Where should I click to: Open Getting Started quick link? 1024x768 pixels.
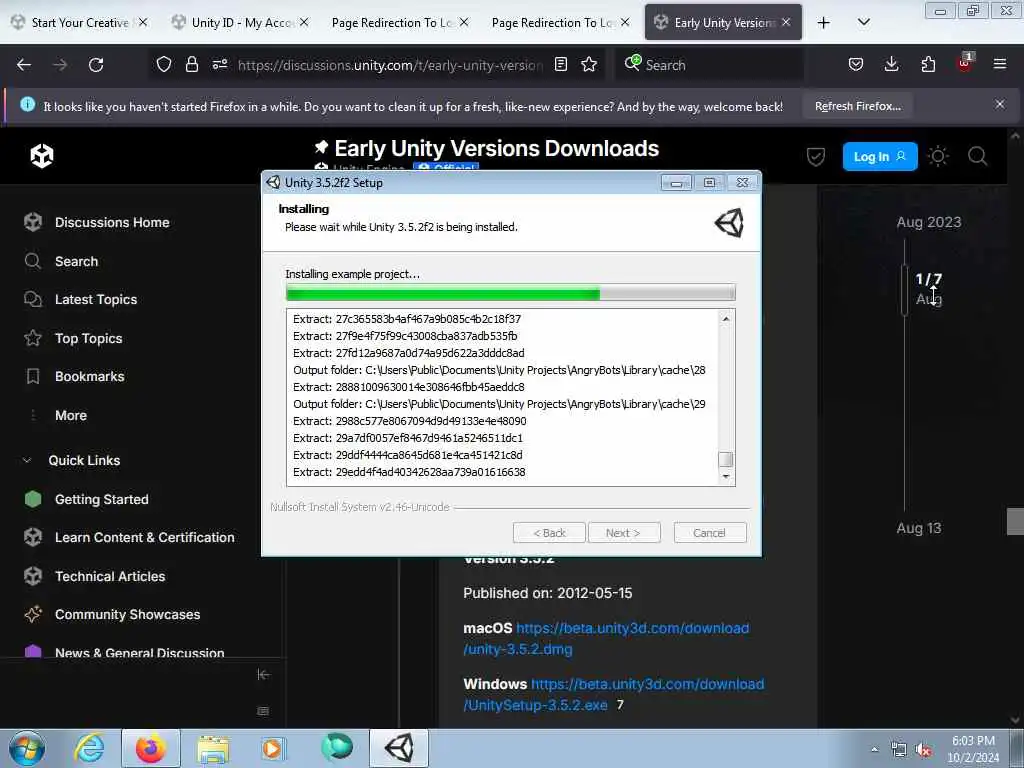tap(101, 500)
